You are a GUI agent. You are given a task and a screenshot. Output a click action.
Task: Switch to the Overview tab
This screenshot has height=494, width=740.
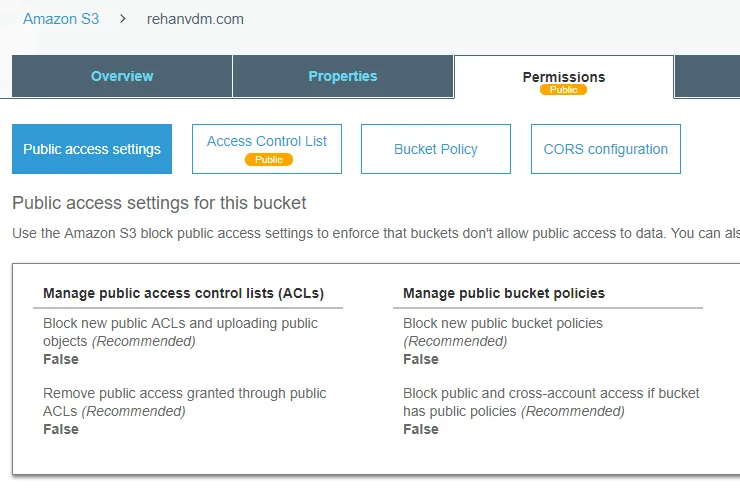122,76
